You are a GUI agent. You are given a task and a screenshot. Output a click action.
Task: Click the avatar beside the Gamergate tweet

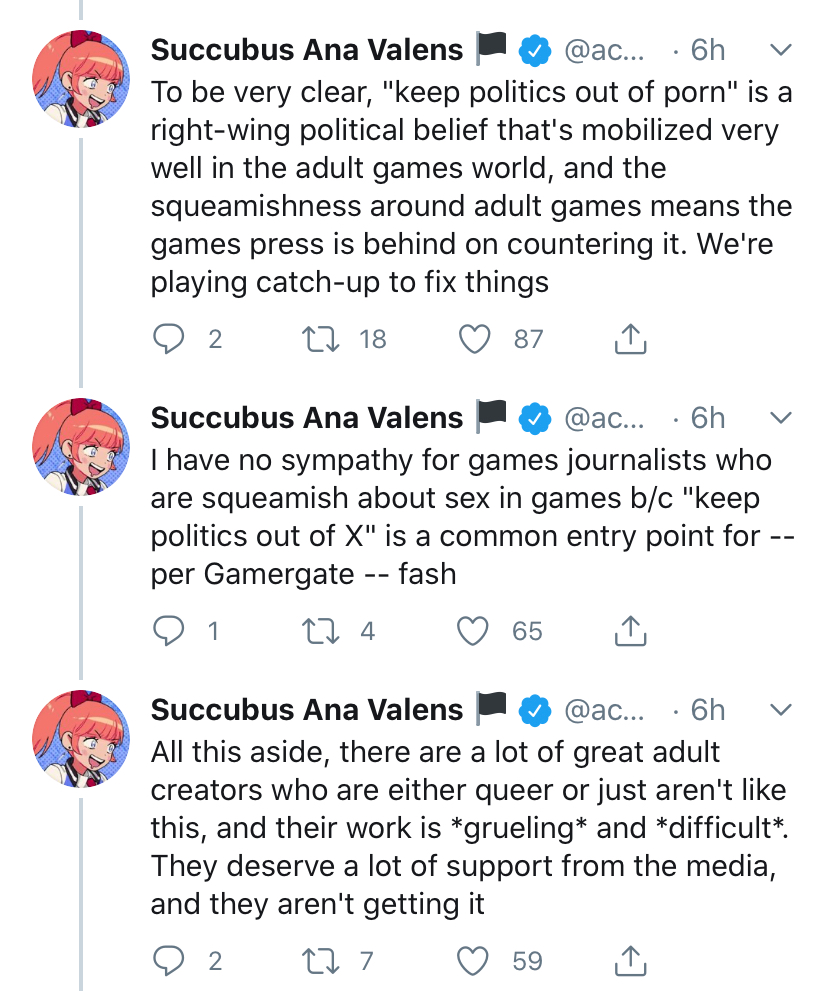82,447
